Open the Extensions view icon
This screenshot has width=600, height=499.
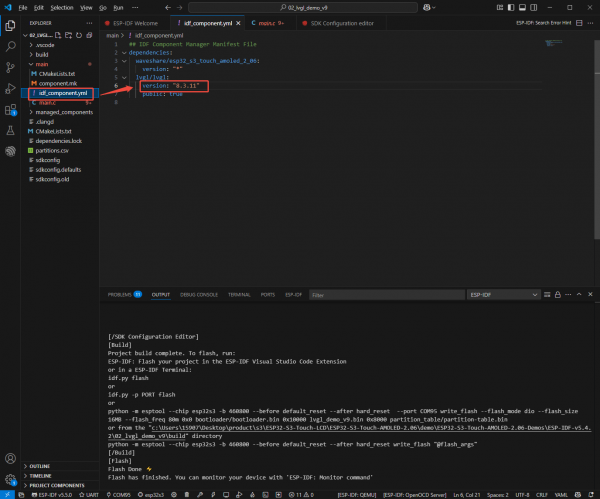[10, 110]
